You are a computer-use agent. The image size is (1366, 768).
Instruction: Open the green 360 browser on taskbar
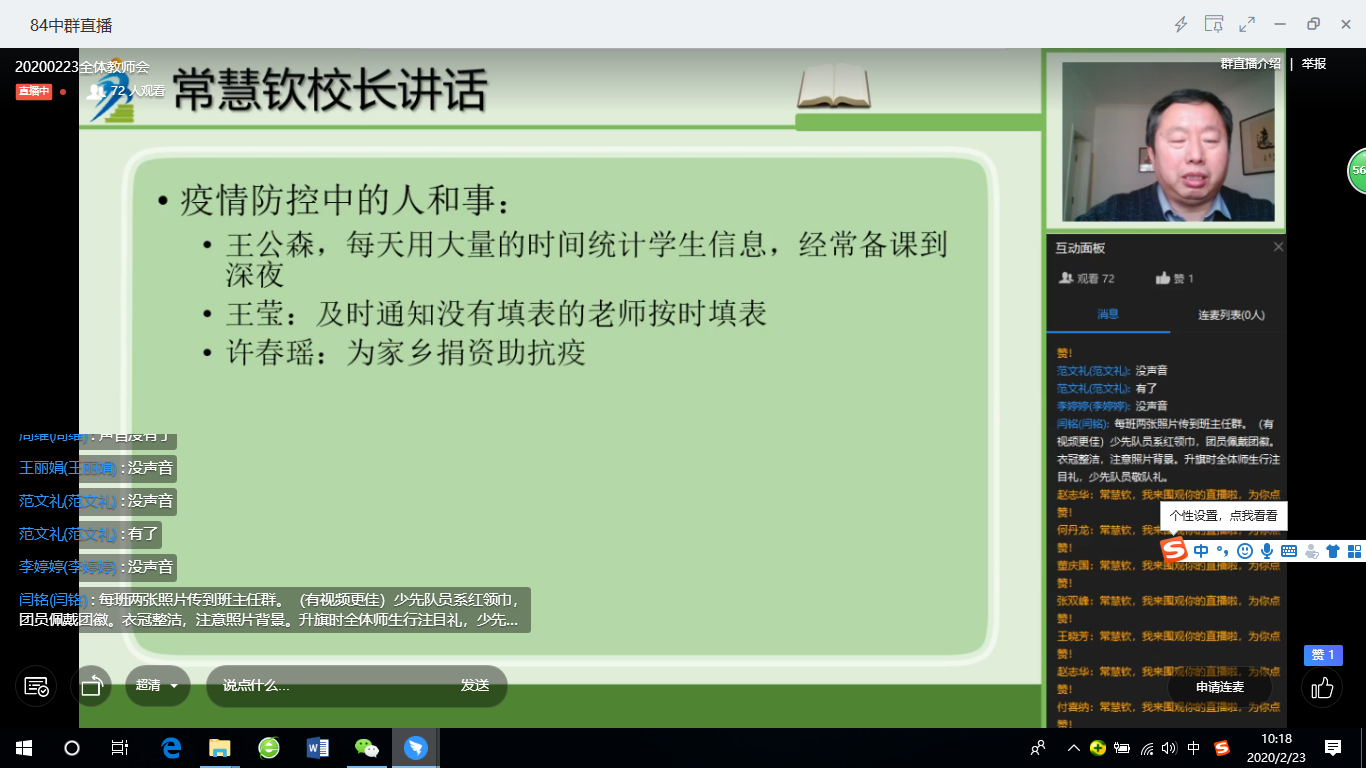269,747
